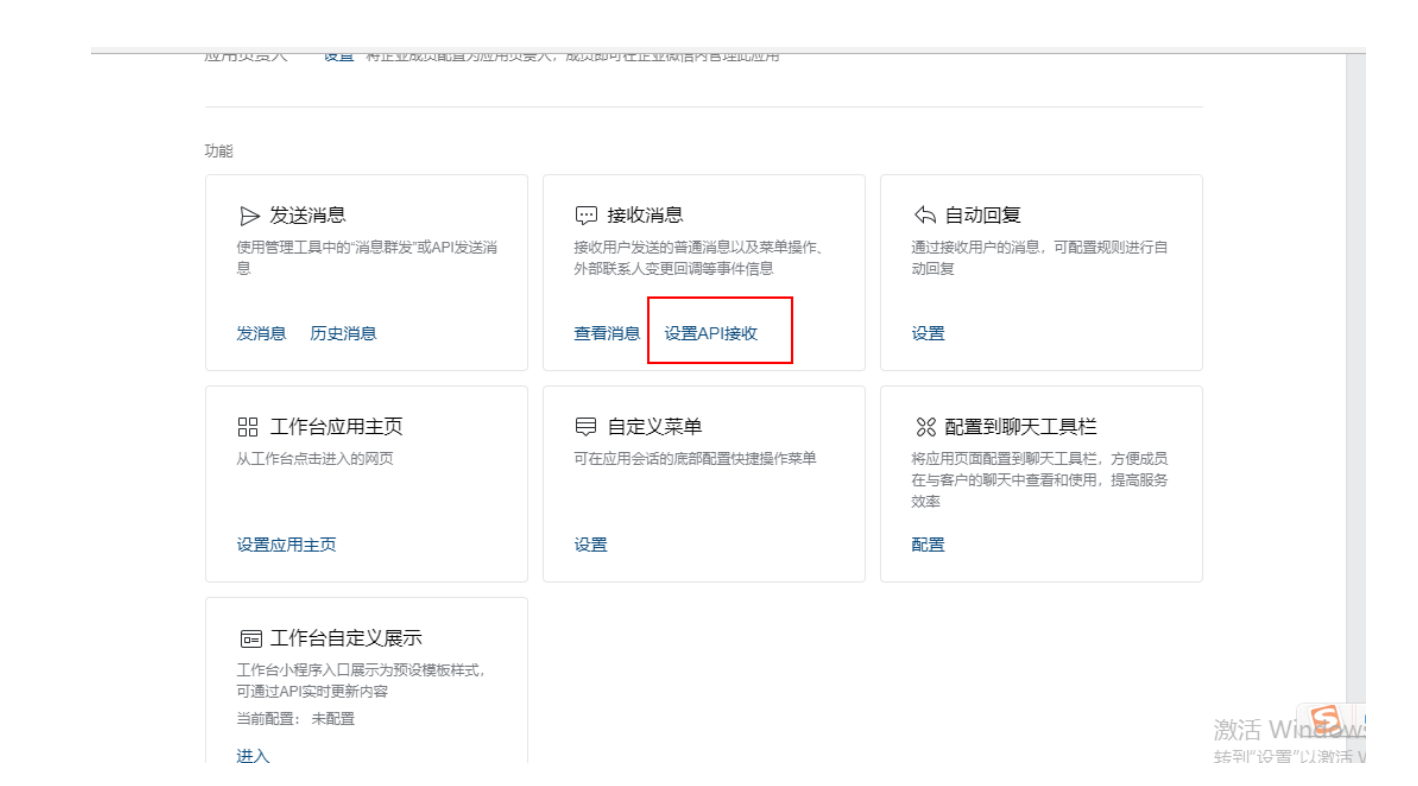Open the 历史消息 link
Viewport: 1418px width, 786px height.
tap(343, 334)
